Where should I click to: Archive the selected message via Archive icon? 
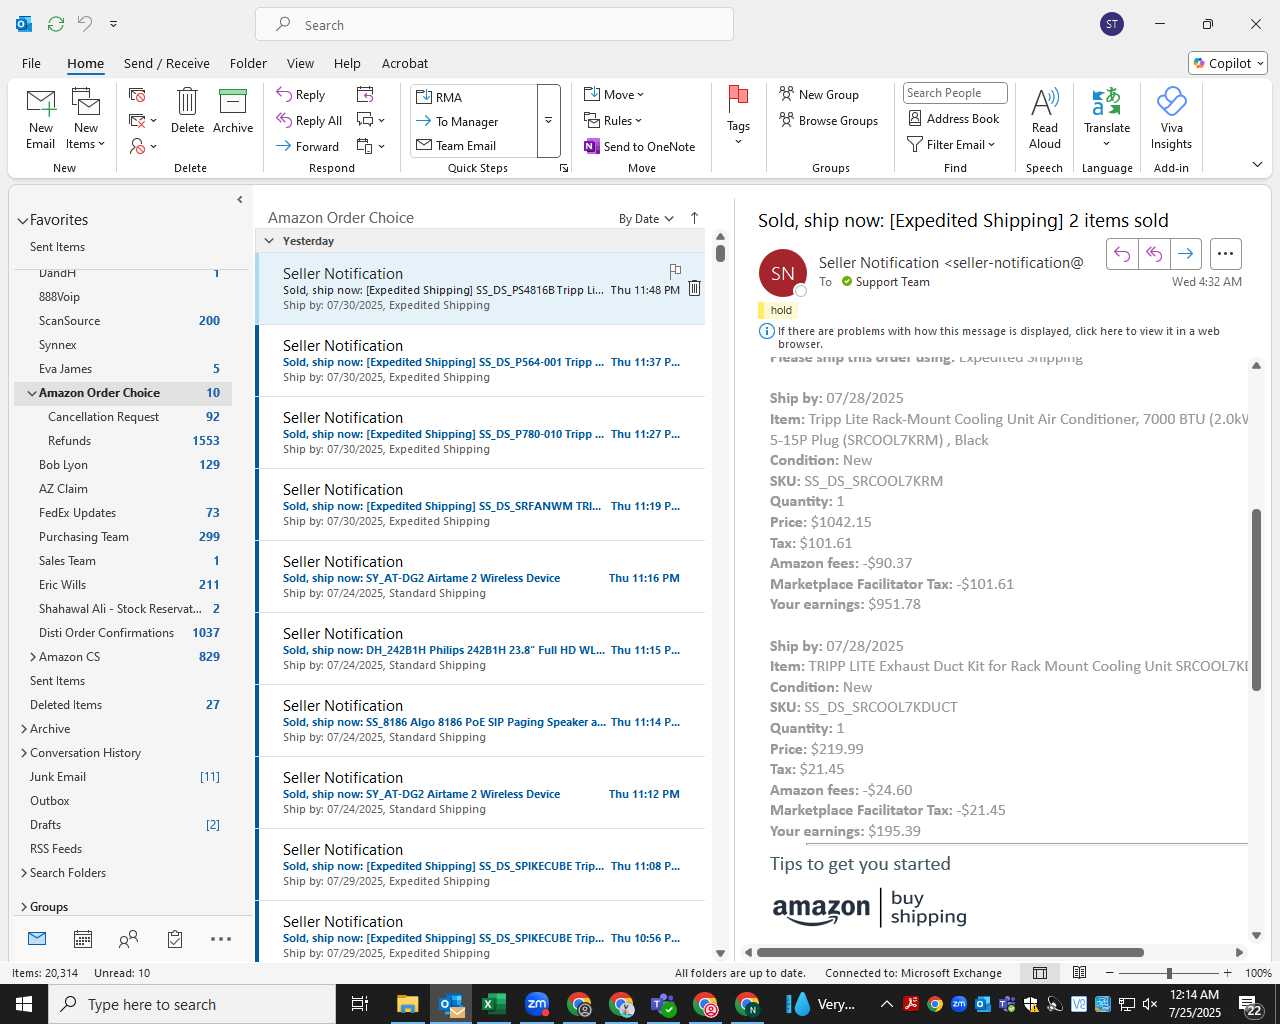233,111
